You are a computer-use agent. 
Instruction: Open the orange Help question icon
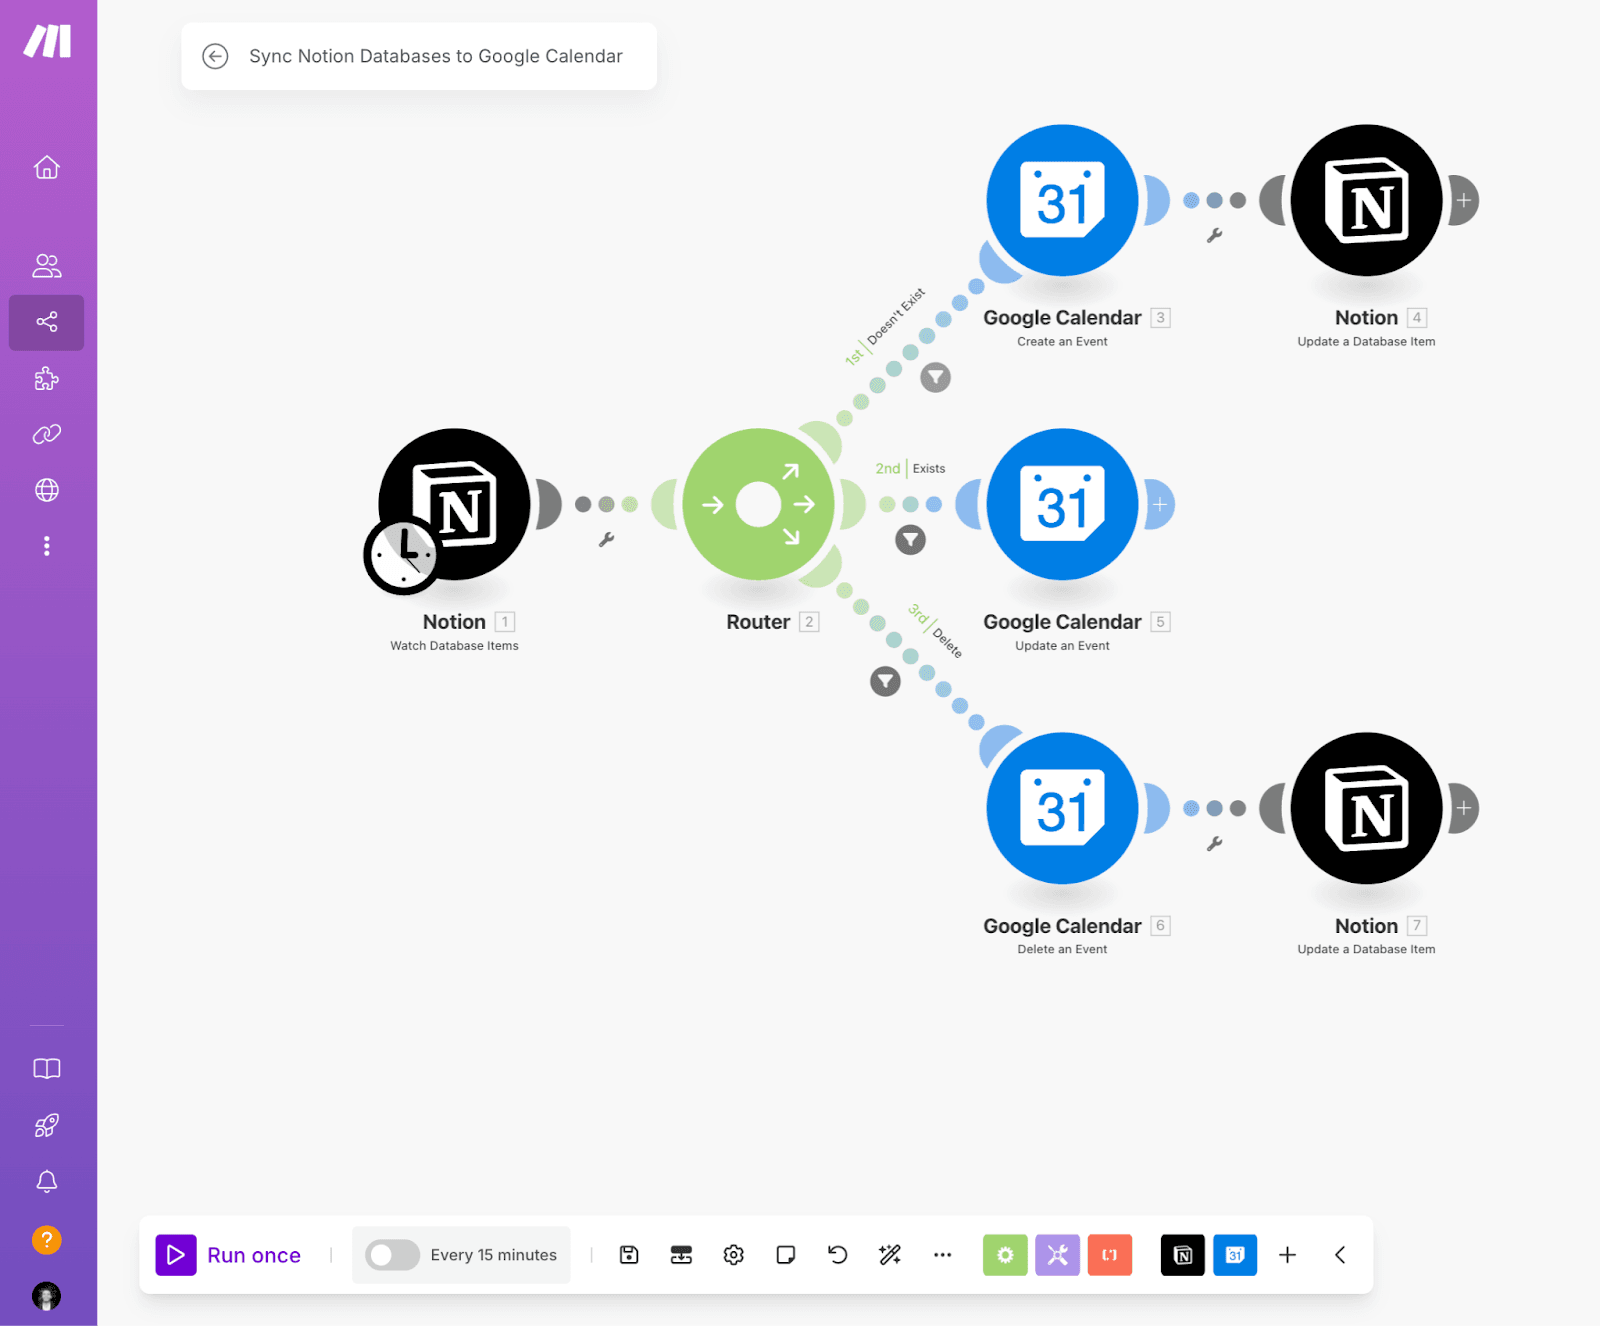point(47,1240)
